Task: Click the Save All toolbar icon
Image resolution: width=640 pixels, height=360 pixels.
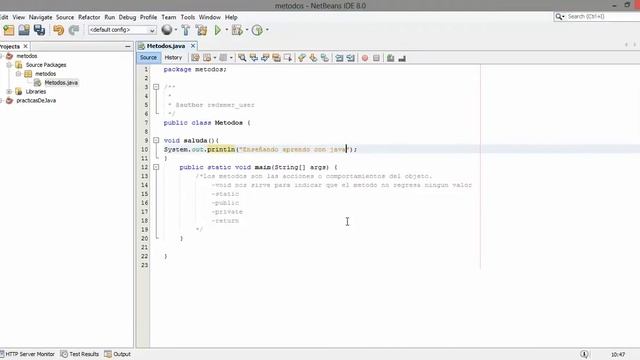Action: pos(39,30)
